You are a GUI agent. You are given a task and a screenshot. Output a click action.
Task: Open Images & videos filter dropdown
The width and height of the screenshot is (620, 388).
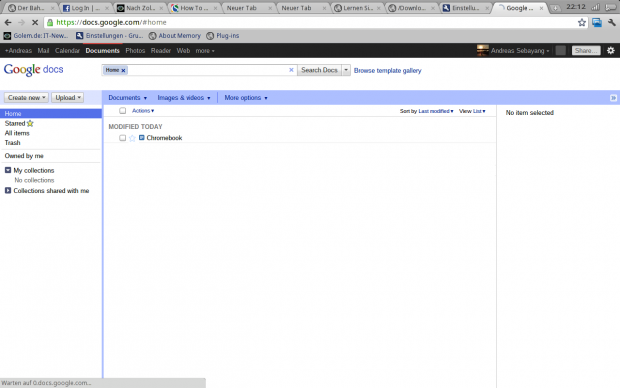pos(184,98)
